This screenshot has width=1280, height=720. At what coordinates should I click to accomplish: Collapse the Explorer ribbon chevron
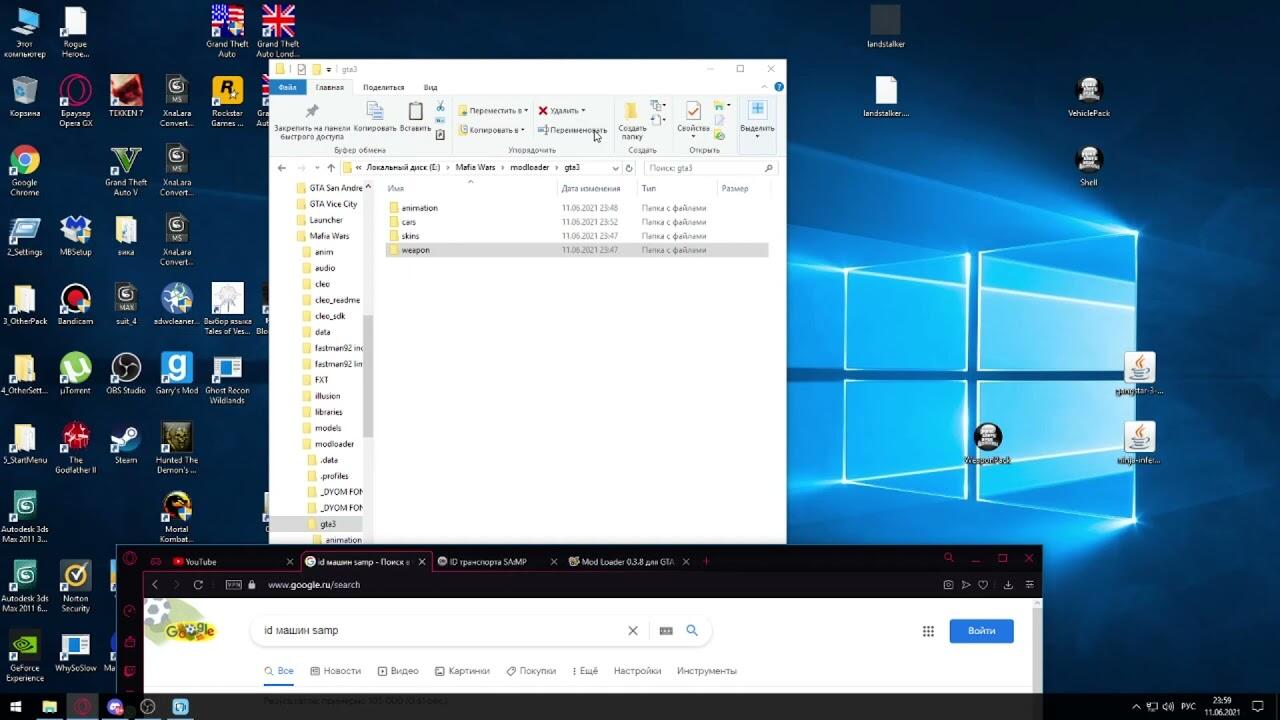coord(766,87)
